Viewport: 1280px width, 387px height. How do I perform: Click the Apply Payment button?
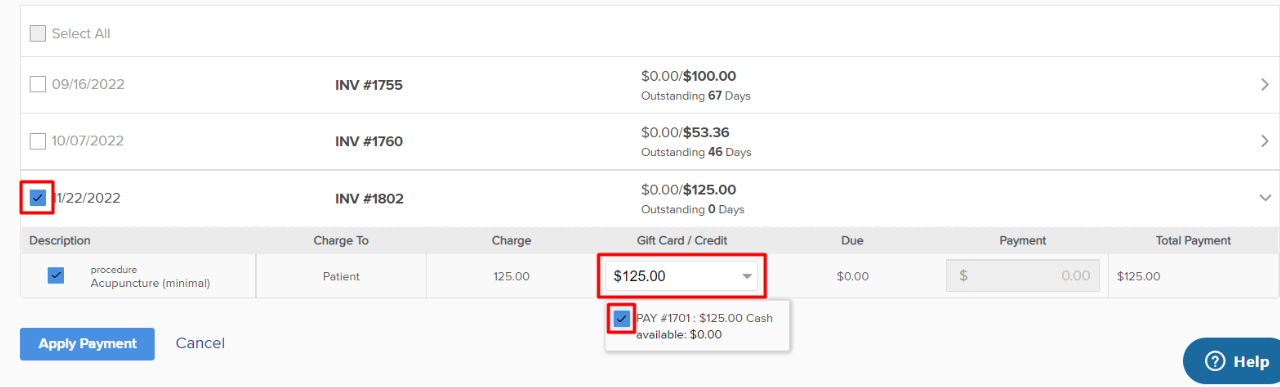coord(87,344)
